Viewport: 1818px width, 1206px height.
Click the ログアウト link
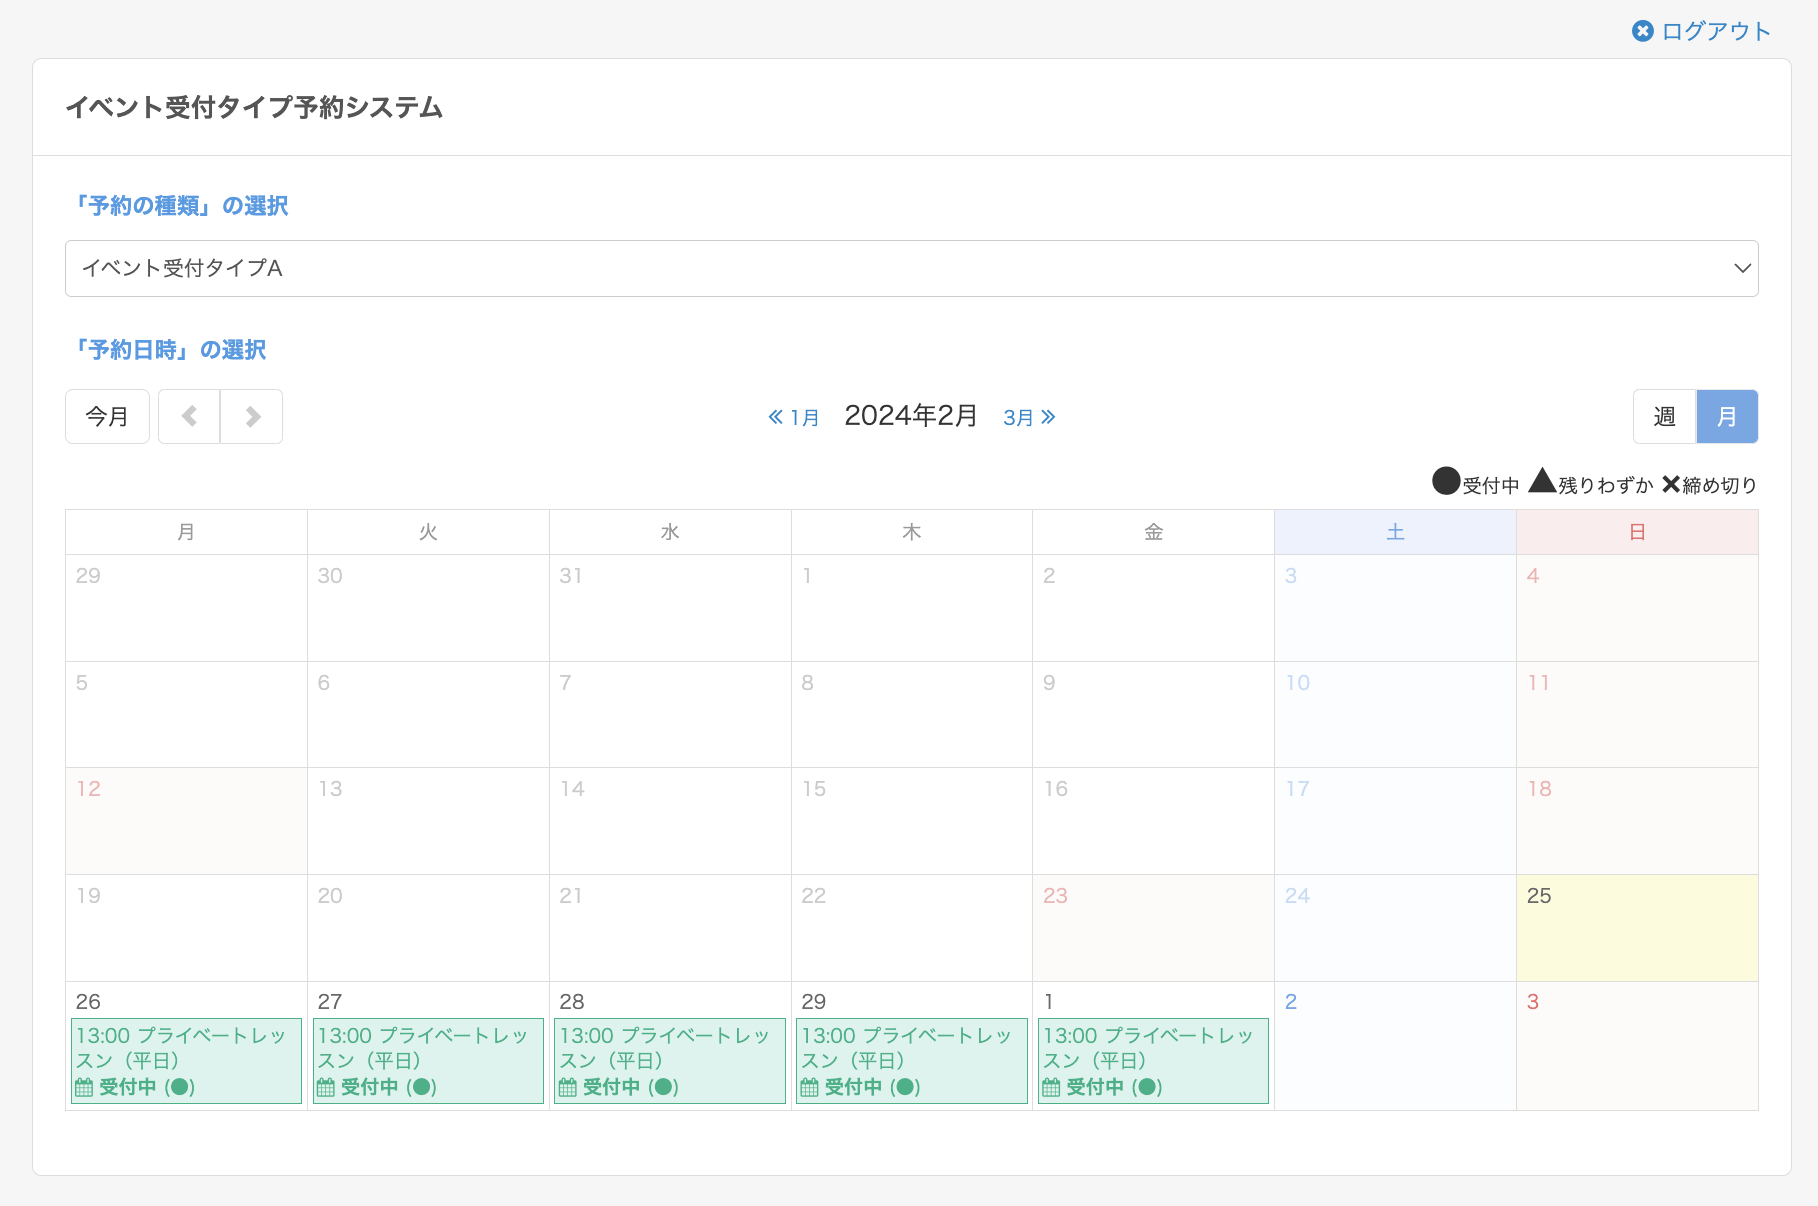(x=1715, y=31)
